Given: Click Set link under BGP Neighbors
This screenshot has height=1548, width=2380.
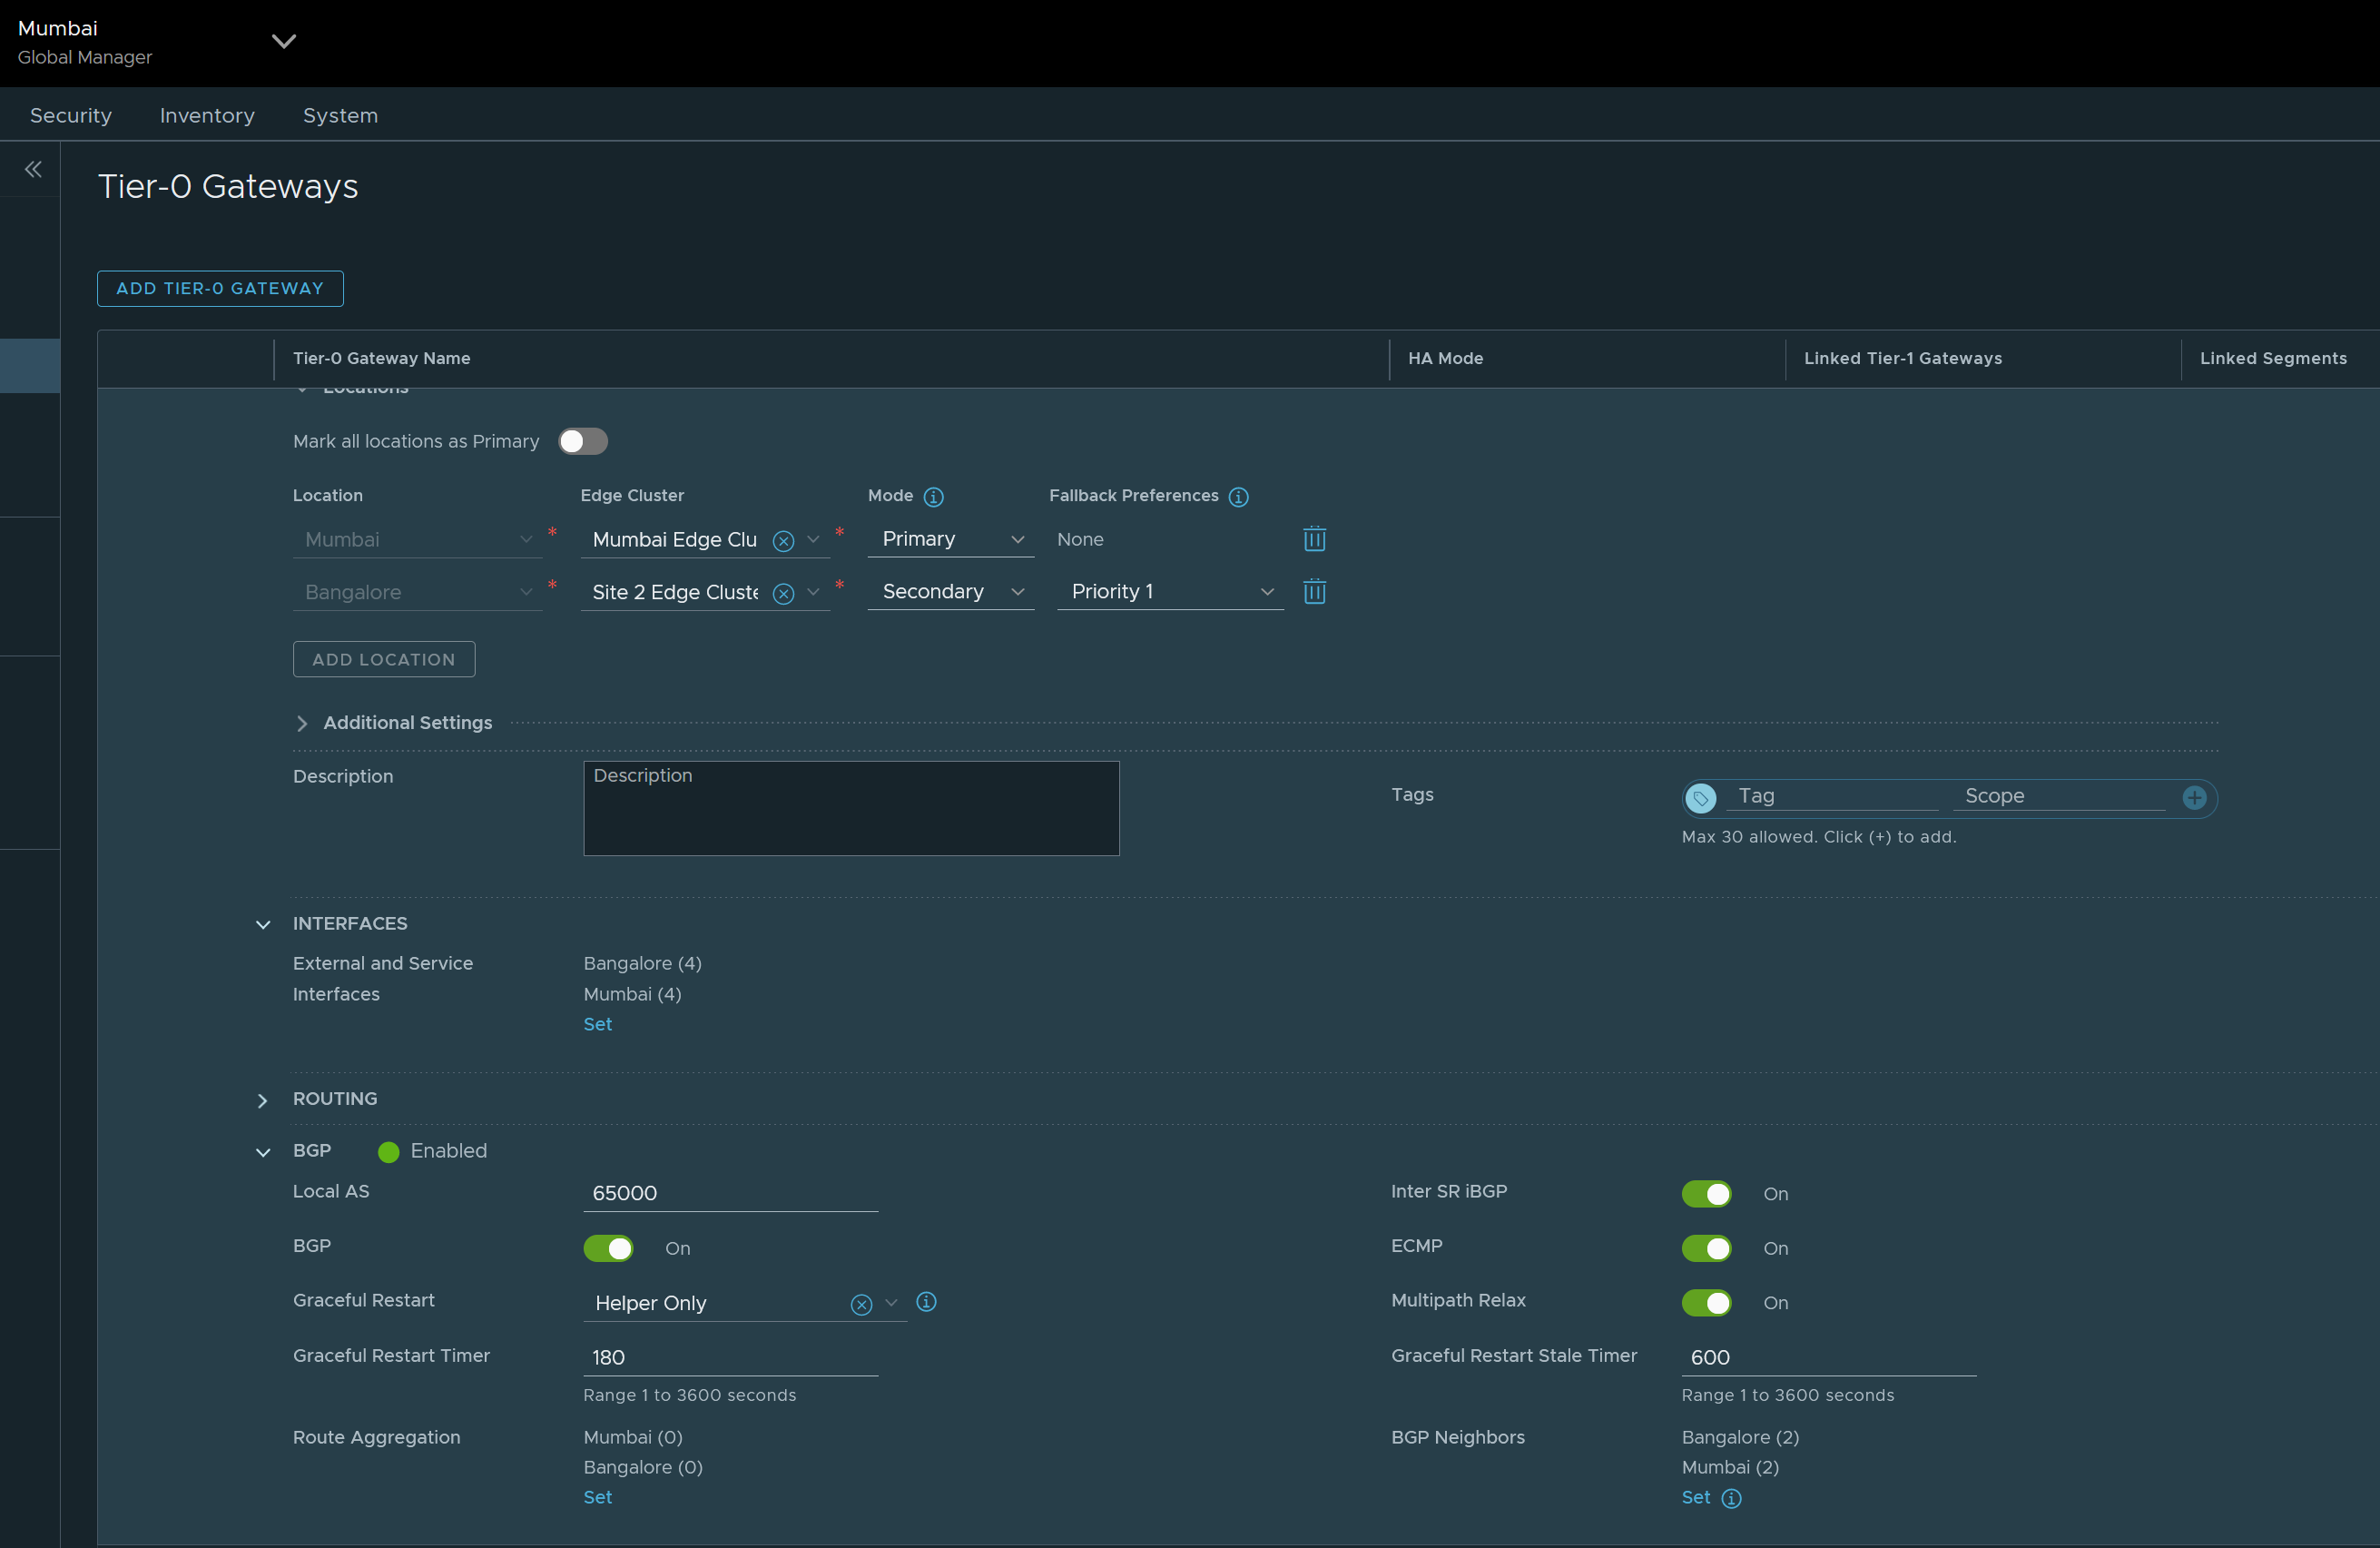Looking at the screenshot, I should click(1695, 1497).
